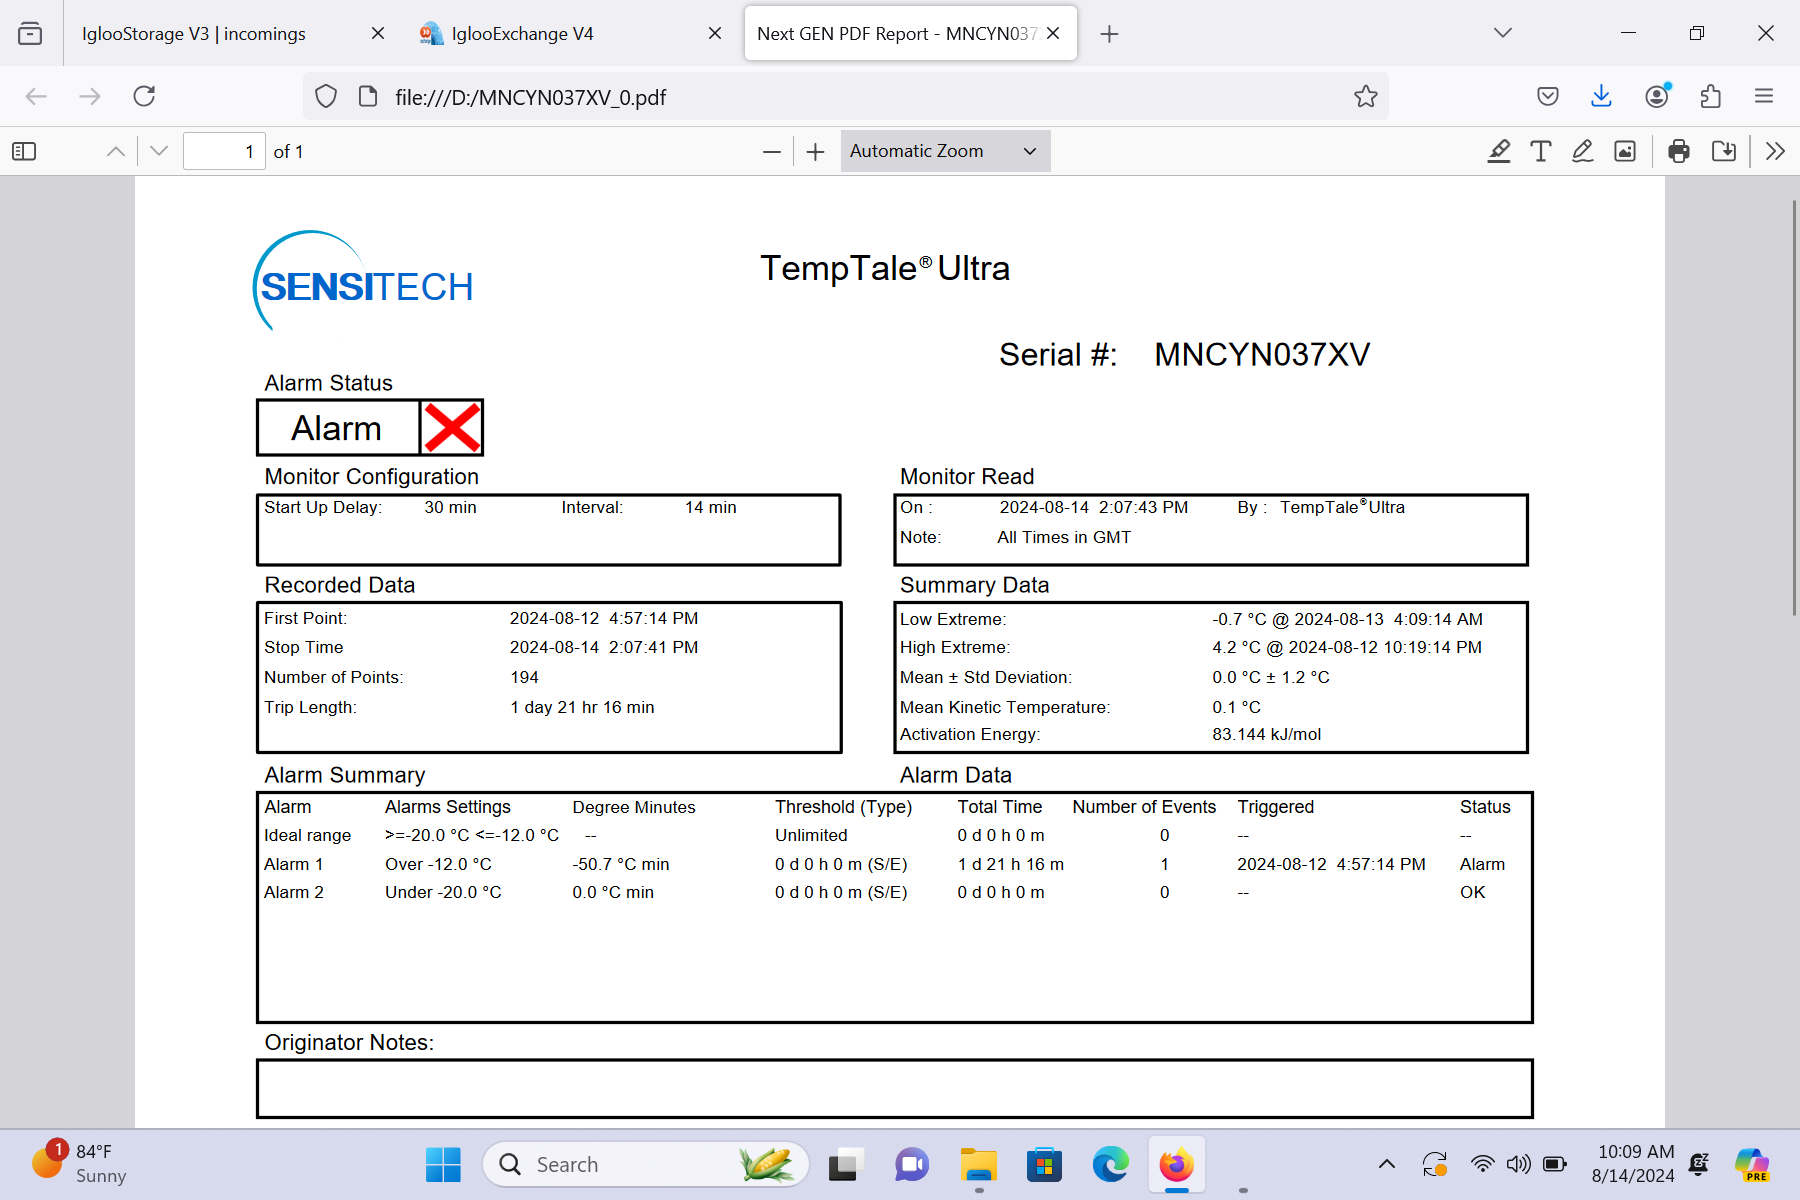Zoom out with the minus button
The image size is (1800, 1200).
(771, 152)
